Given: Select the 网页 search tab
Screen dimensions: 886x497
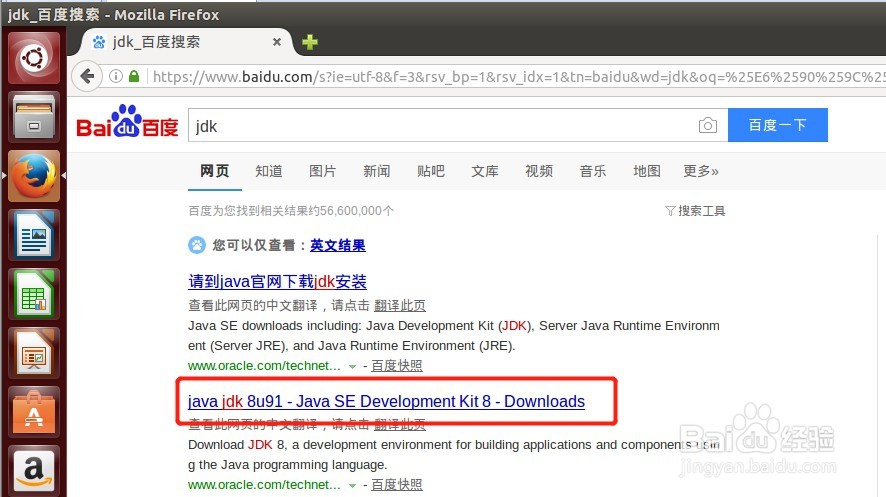Looking at the screenshot, I should point(215,171).
